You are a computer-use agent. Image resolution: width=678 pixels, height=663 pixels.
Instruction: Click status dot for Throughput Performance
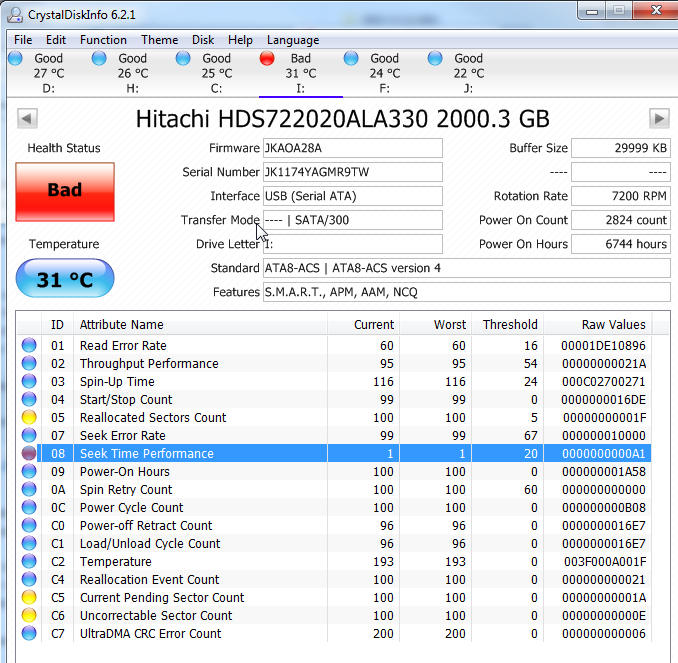pos(29,363)
